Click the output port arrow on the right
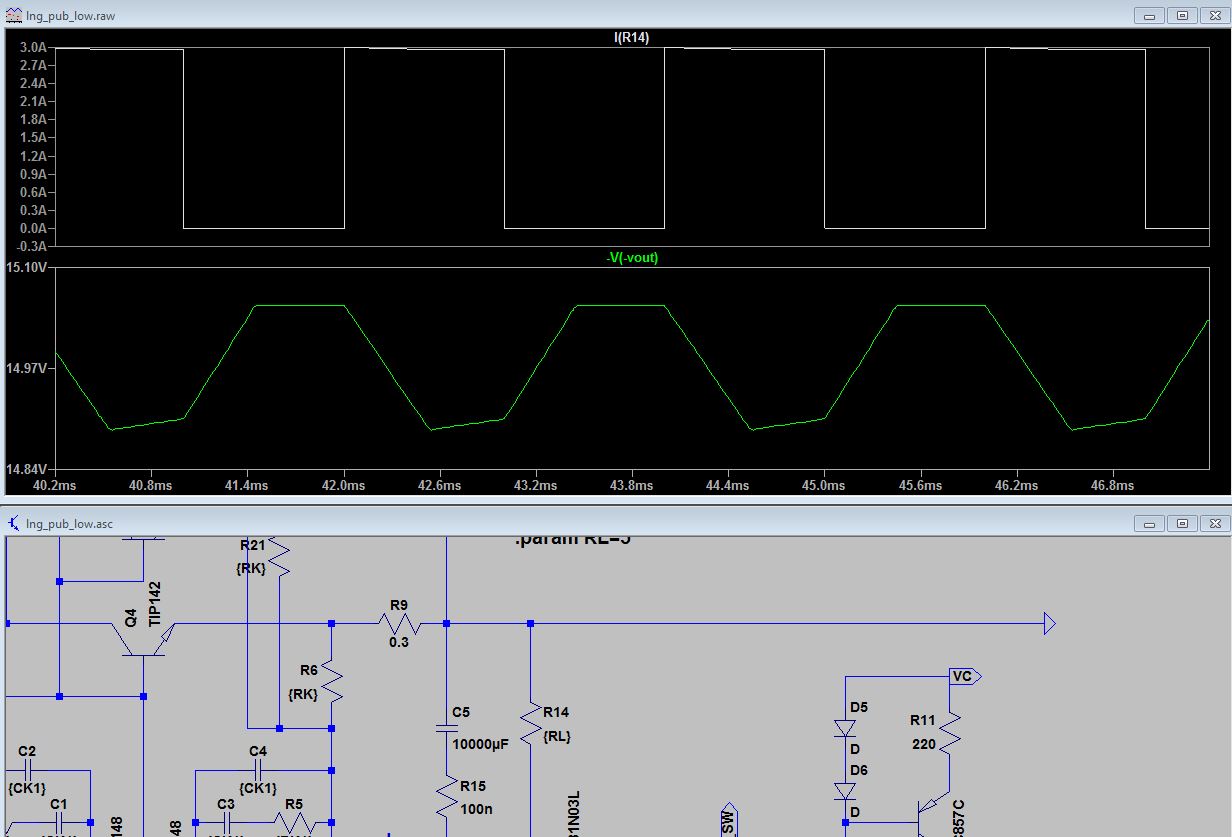The height and width of the screenshot is (837, 1232). coord(1049,624)
